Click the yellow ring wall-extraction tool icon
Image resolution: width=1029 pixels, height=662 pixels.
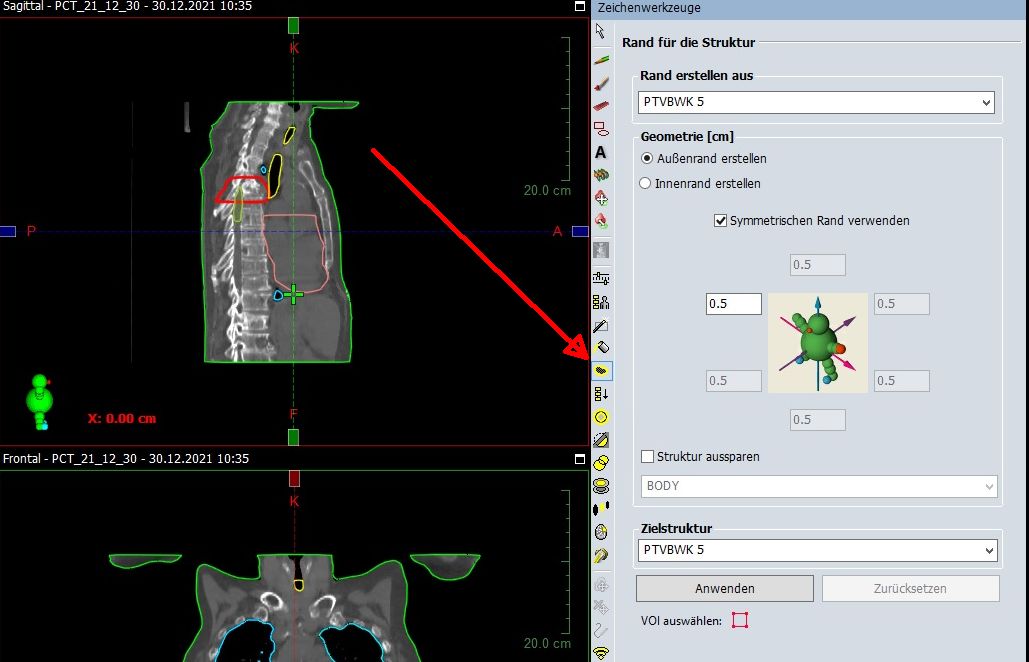click(x=601, y=417)
